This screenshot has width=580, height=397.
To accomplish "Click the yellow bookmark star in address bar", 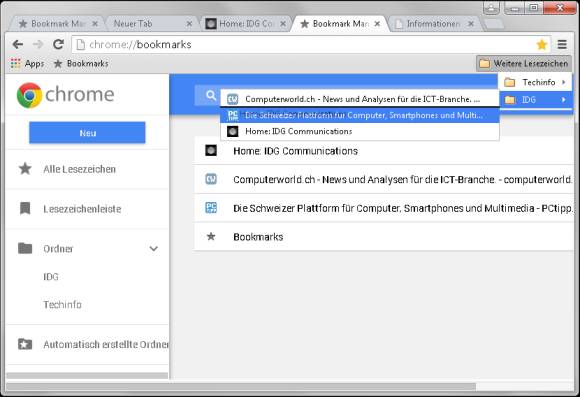I will point(542,45).
